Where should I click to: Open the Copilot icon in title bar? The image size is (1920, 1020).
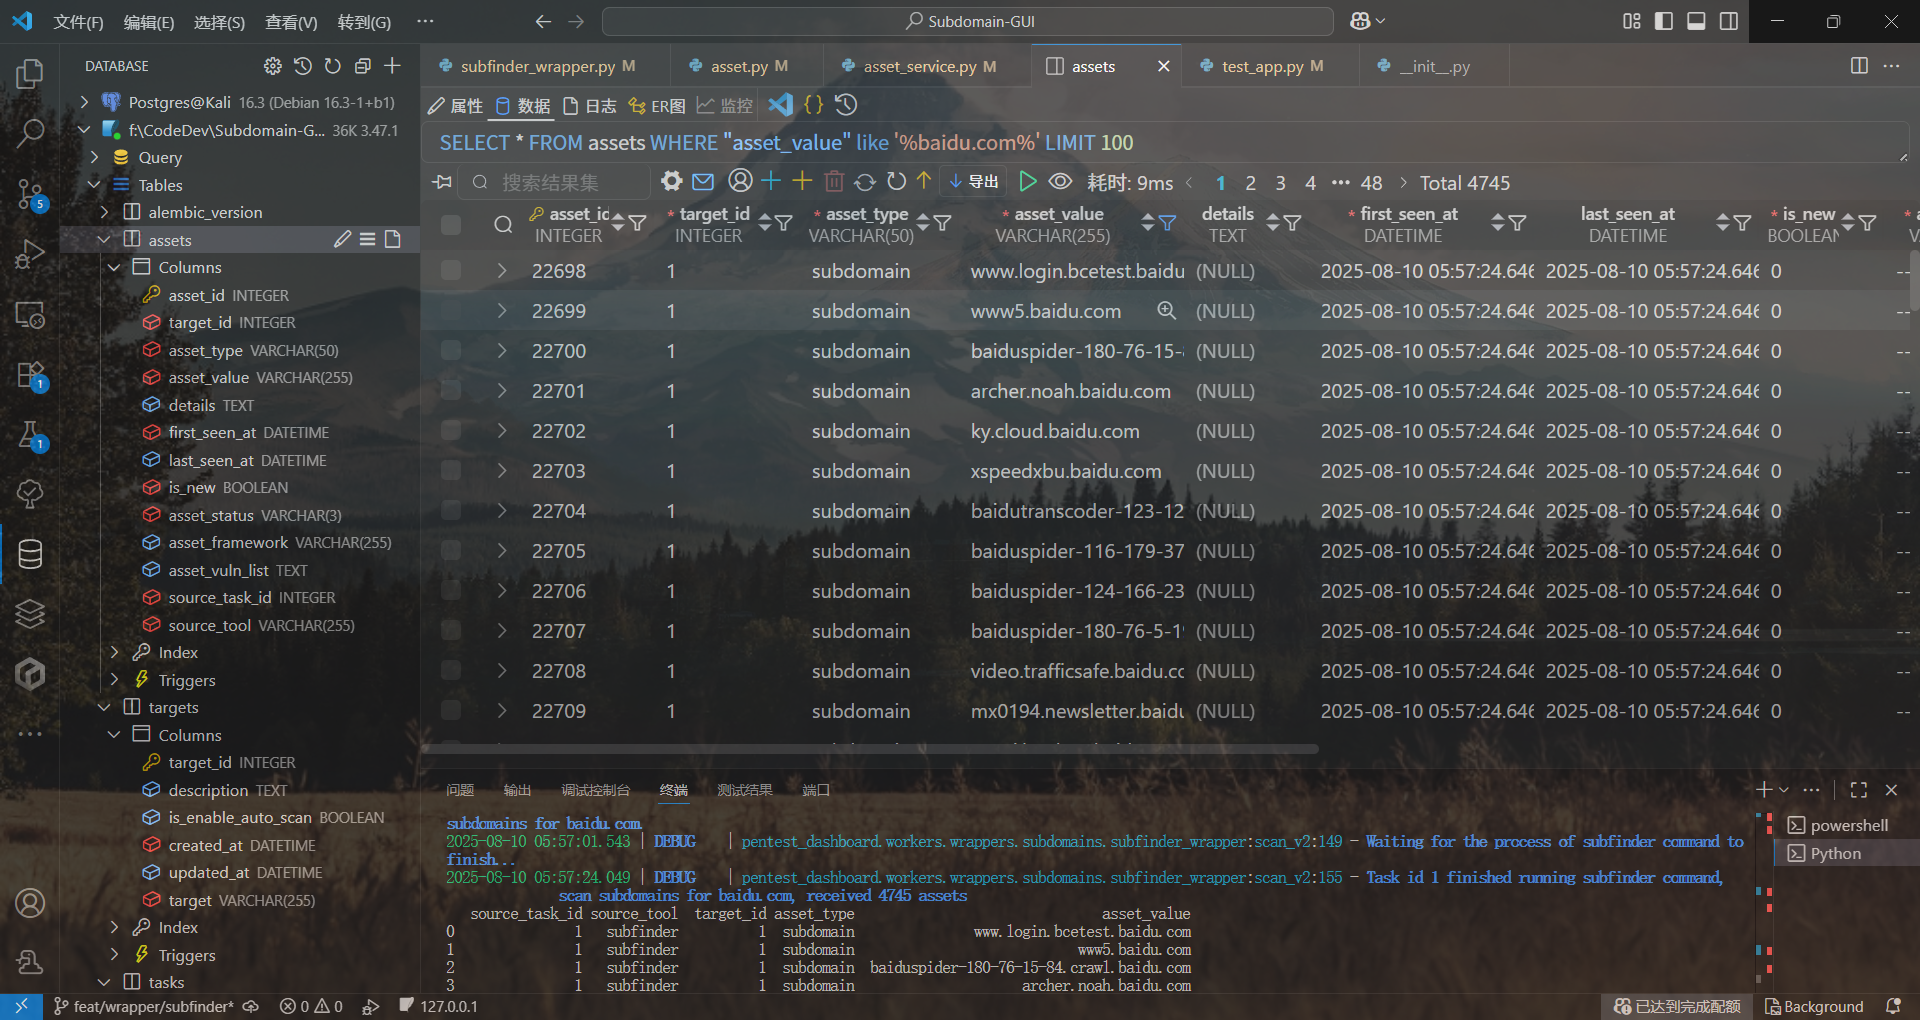tap(1360, 21)
